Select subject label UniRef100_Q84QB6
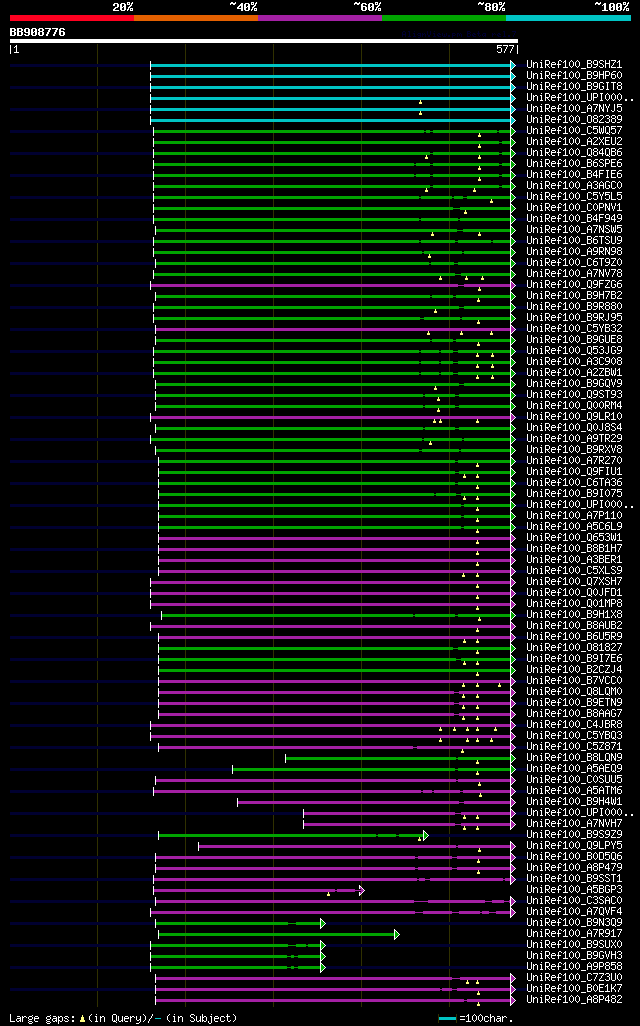 coord(574,153)
